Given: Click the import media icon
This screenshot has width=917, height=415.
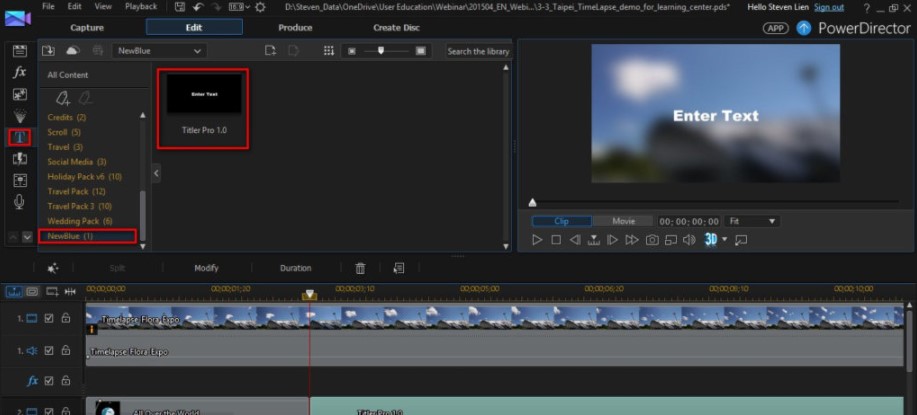Looking at the screenshot, I should [49, 51].
